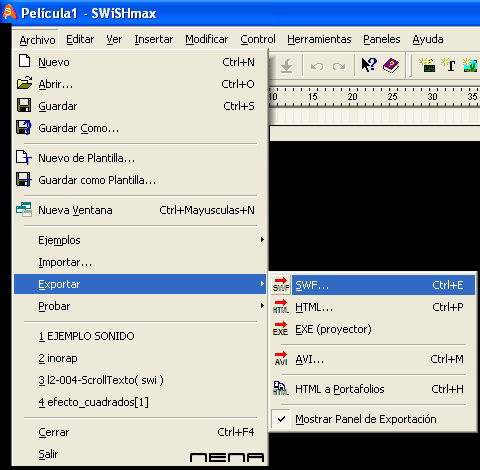This screenshot has width=480, height=470.
Task: Select Importar... menu entry
Action: [139, 262]
